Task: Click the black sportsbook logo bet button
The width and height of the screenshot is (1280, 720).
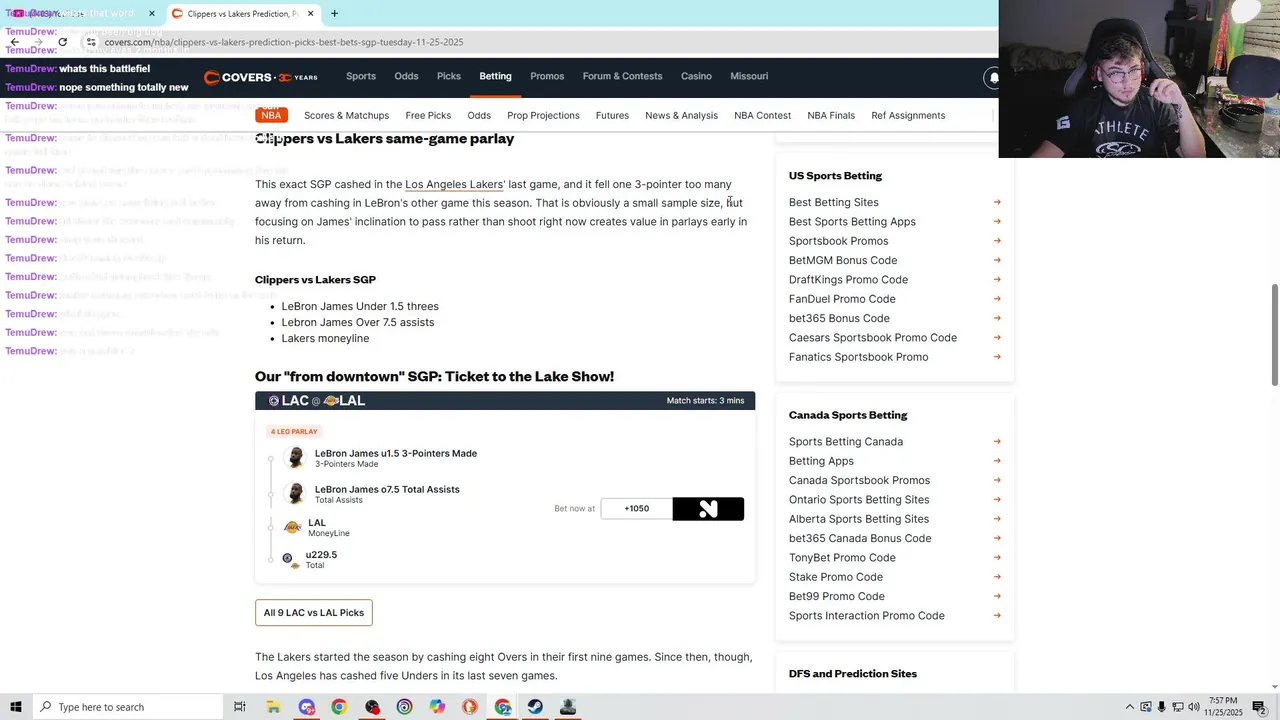Action: (x=708, y=509)
